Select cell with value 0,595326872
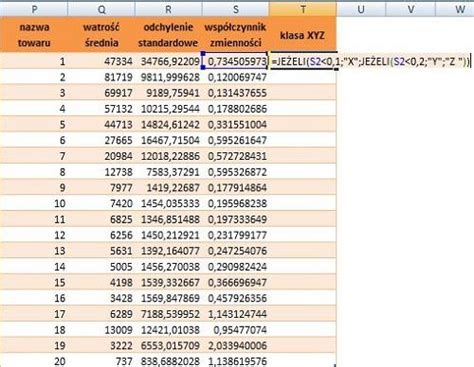Image resolution: width=474 pixels, height=367 pixels. point(235,172)
